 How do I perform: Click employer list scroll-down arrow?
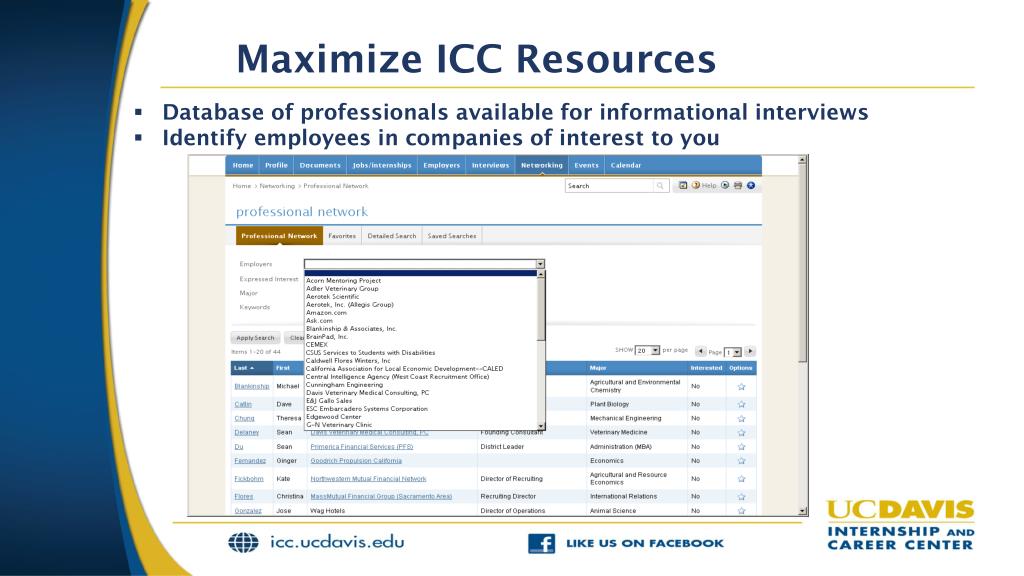pos(541,426)
